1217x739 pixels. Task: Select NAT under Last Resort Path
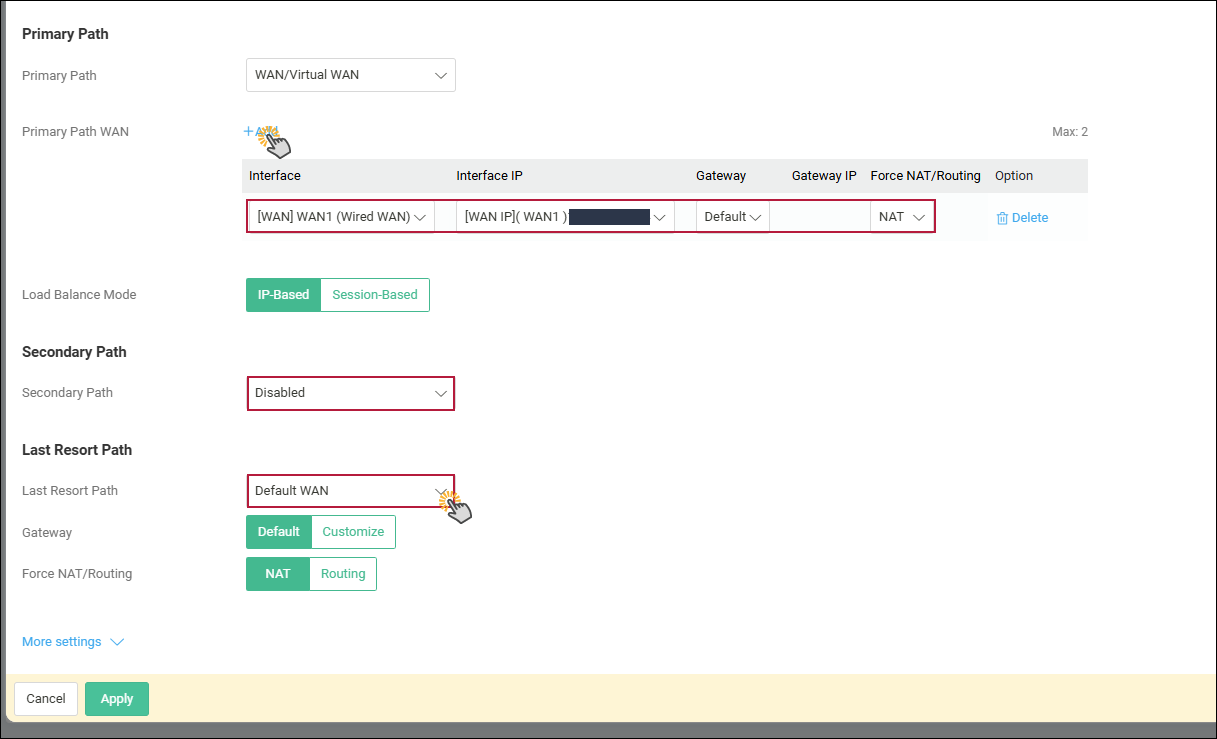[278, 574]
